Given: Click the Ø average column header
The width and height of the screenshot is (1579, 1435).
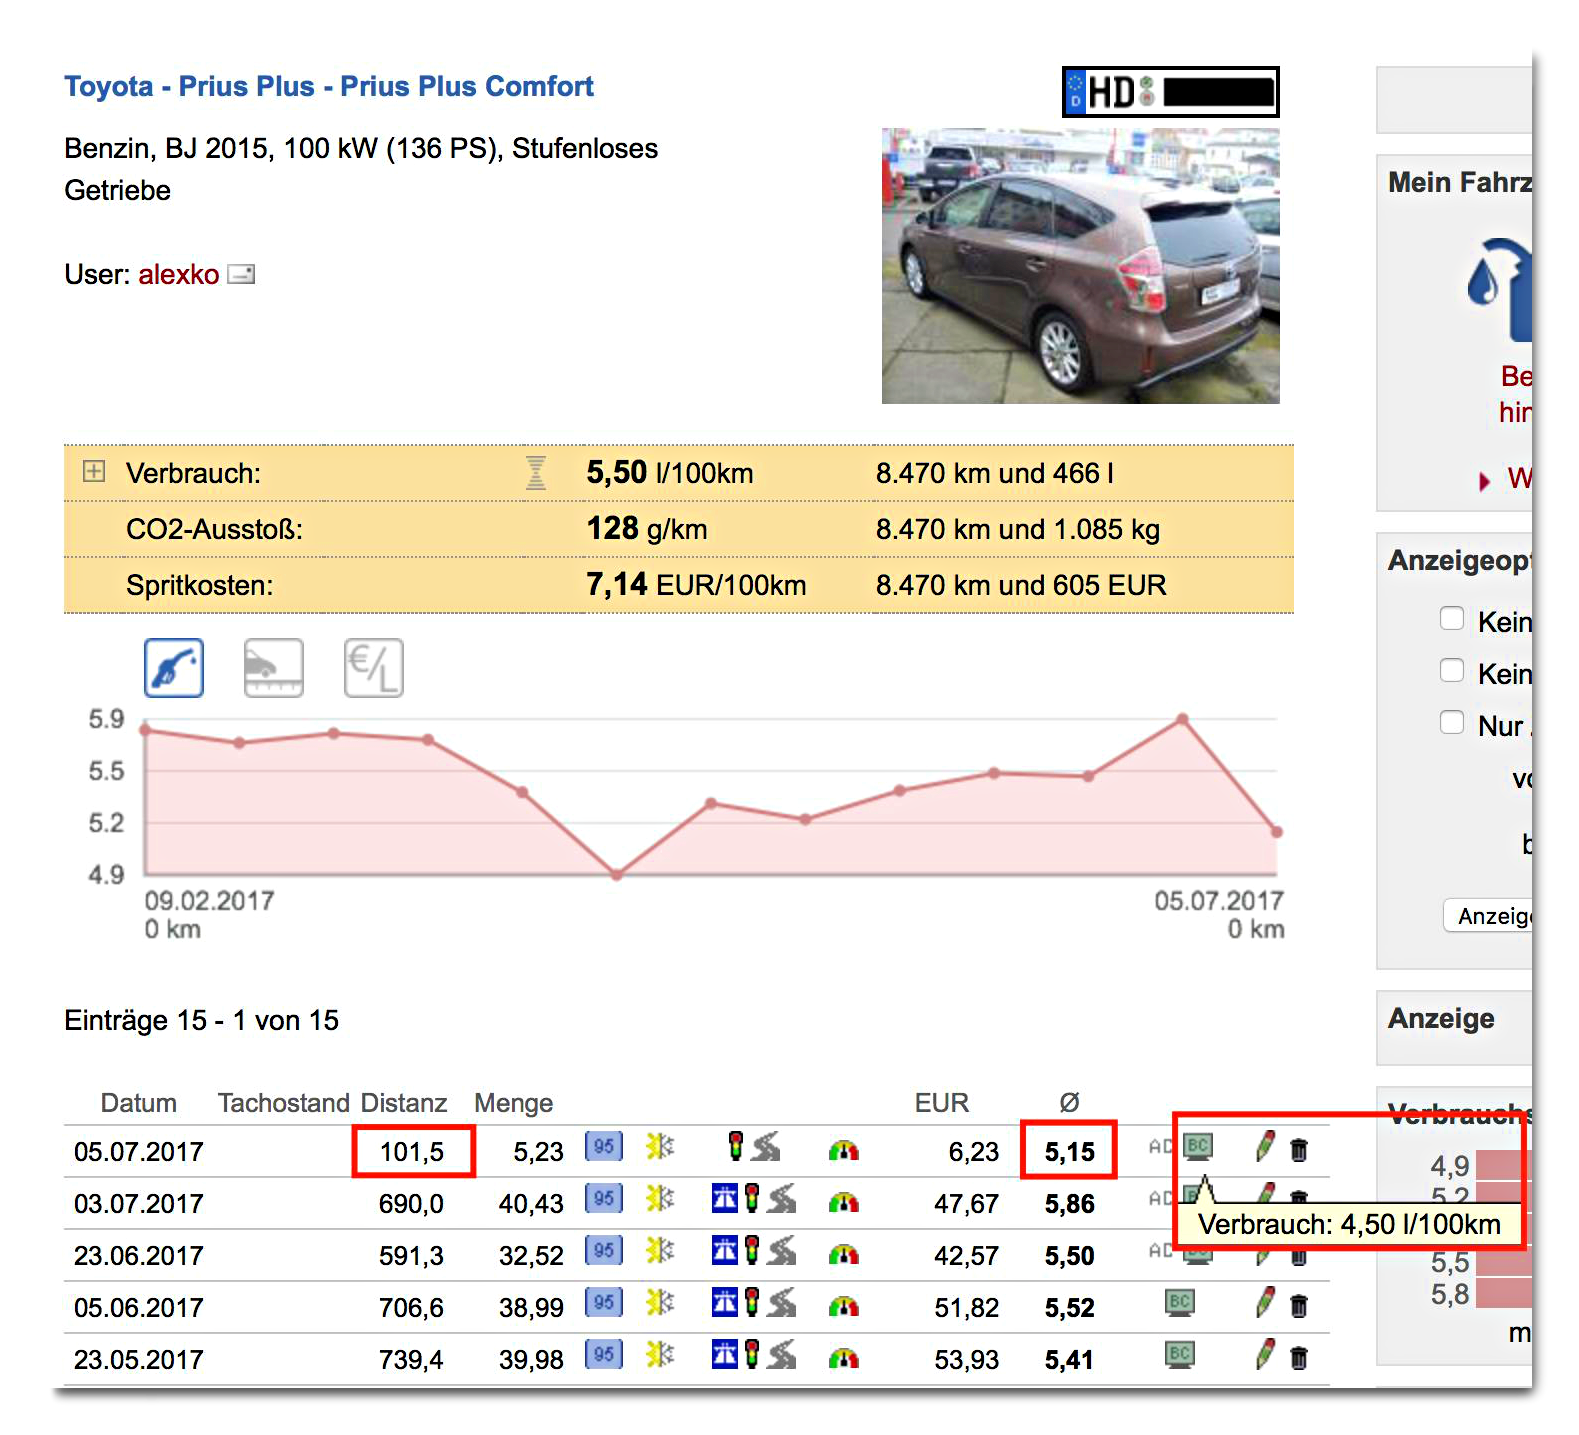Looking at the screenshot, I should coord(1069,1102).
